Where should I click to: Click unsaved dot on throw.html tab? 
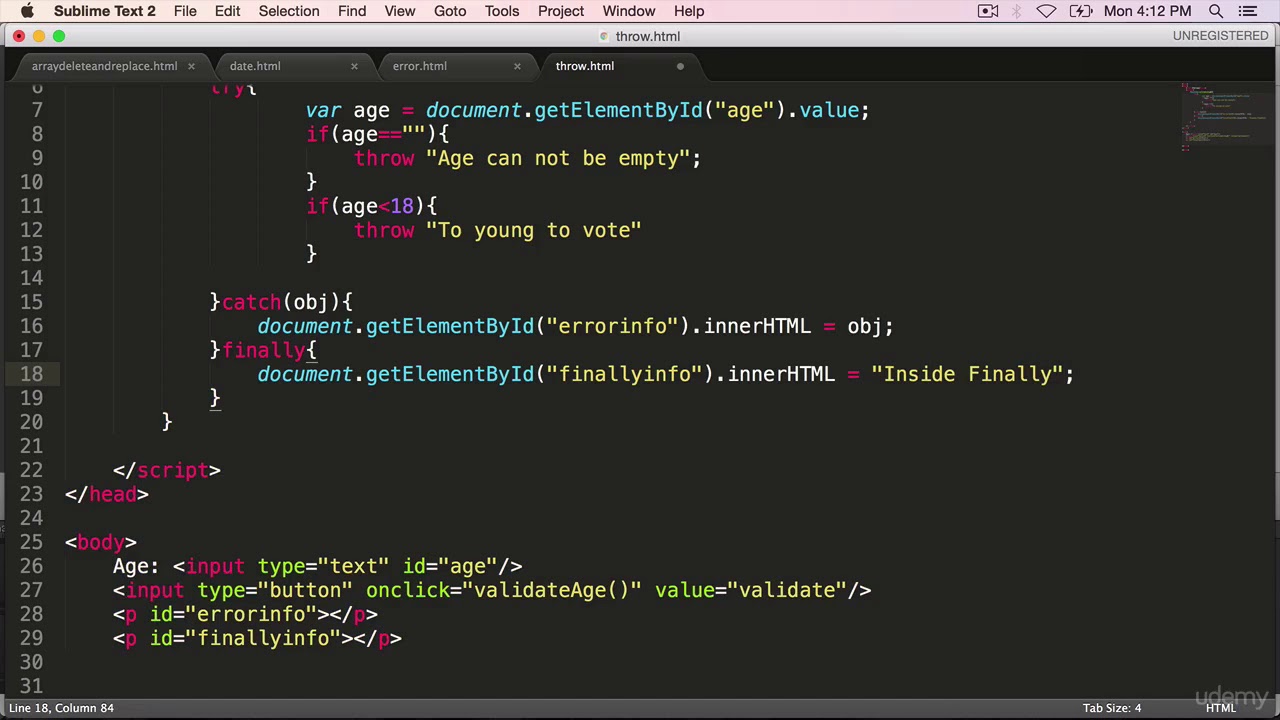(680, 66)
